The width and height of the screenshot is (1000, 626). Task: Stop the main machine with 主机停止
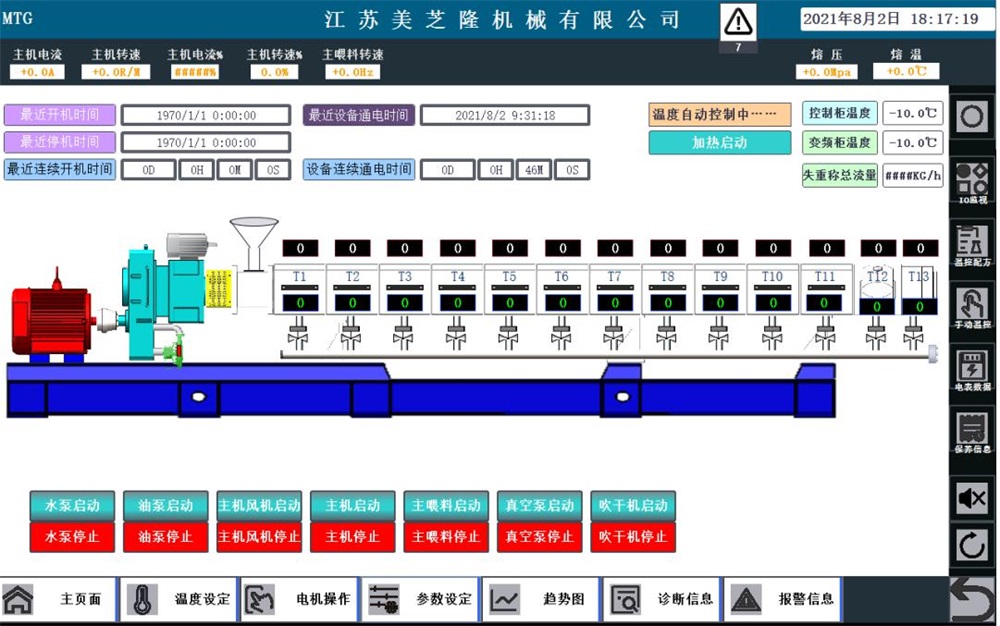[x=352, y=537]
